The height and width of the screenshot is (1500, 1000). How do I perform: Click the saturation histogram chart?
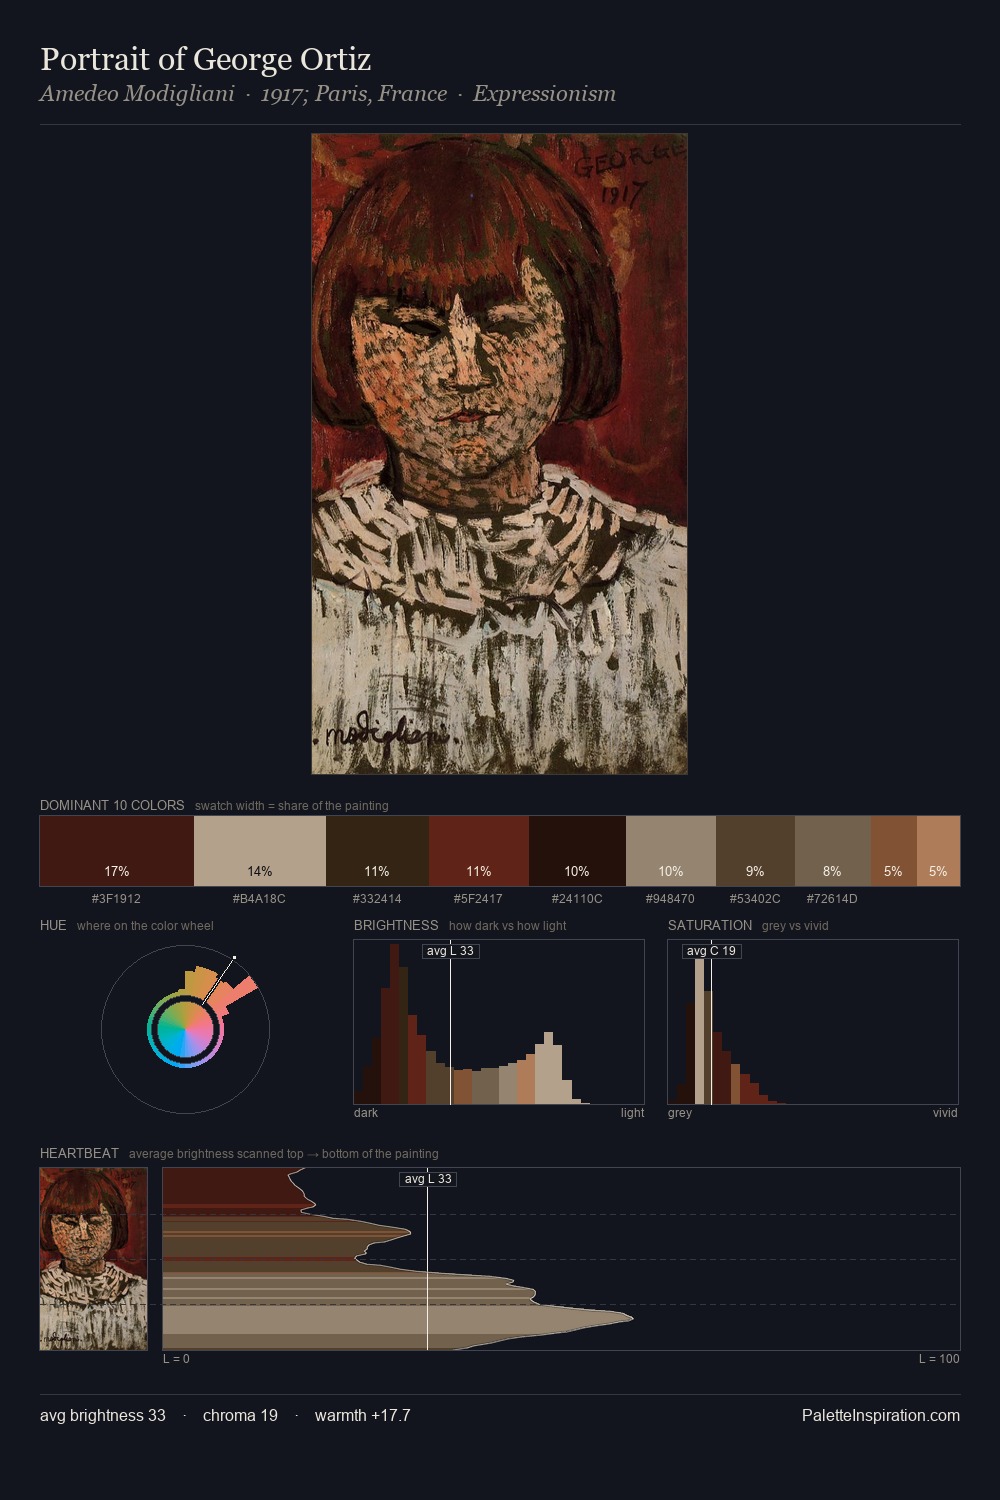813,1022
